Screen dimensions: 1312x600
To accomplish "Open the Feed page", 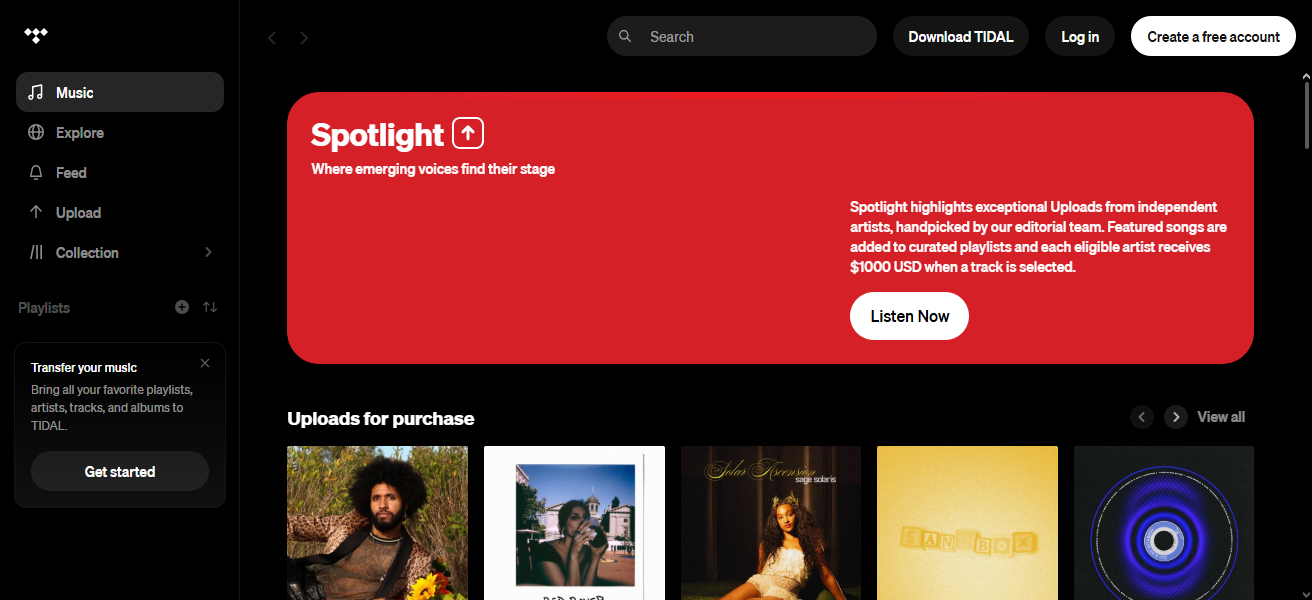I will point(71,172).
